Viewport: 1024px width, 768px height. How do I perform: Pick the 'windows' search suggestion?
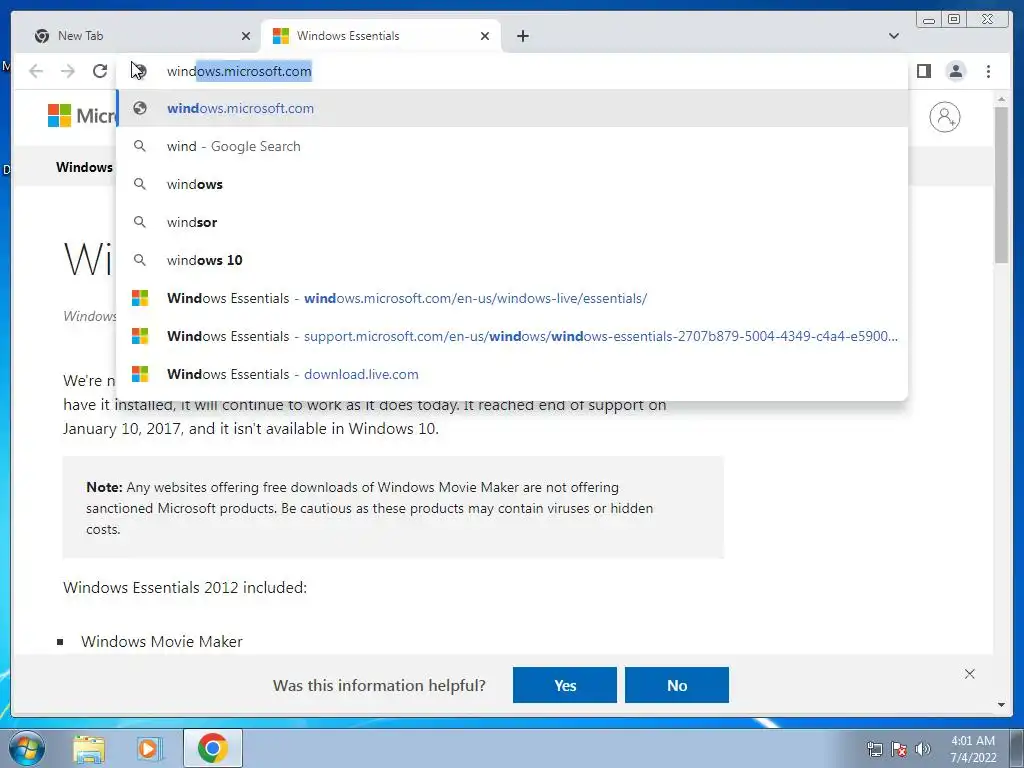(x=512, y=184)
